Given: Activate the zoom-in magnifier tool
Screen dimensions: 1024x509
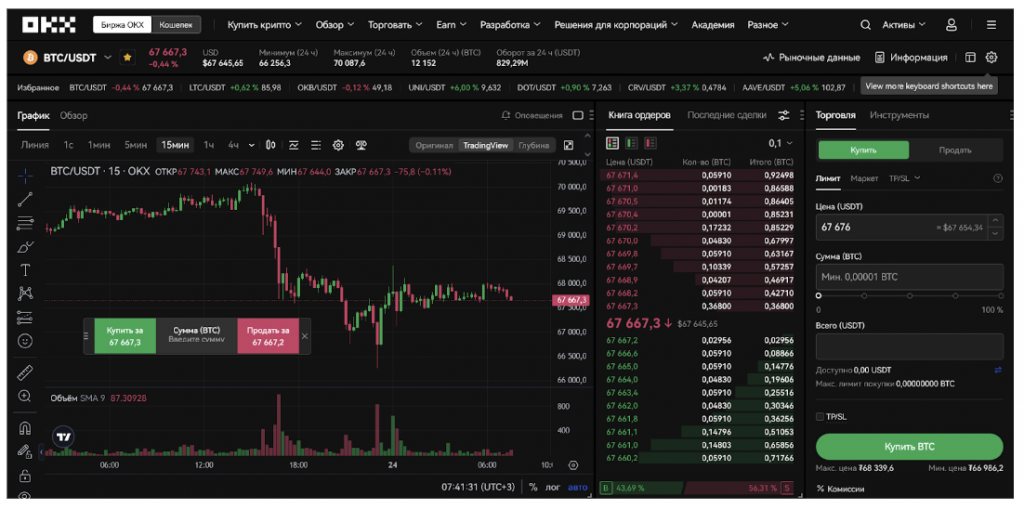Looking at the screenshot, I should pyautogui.click(x=25, y=395).
